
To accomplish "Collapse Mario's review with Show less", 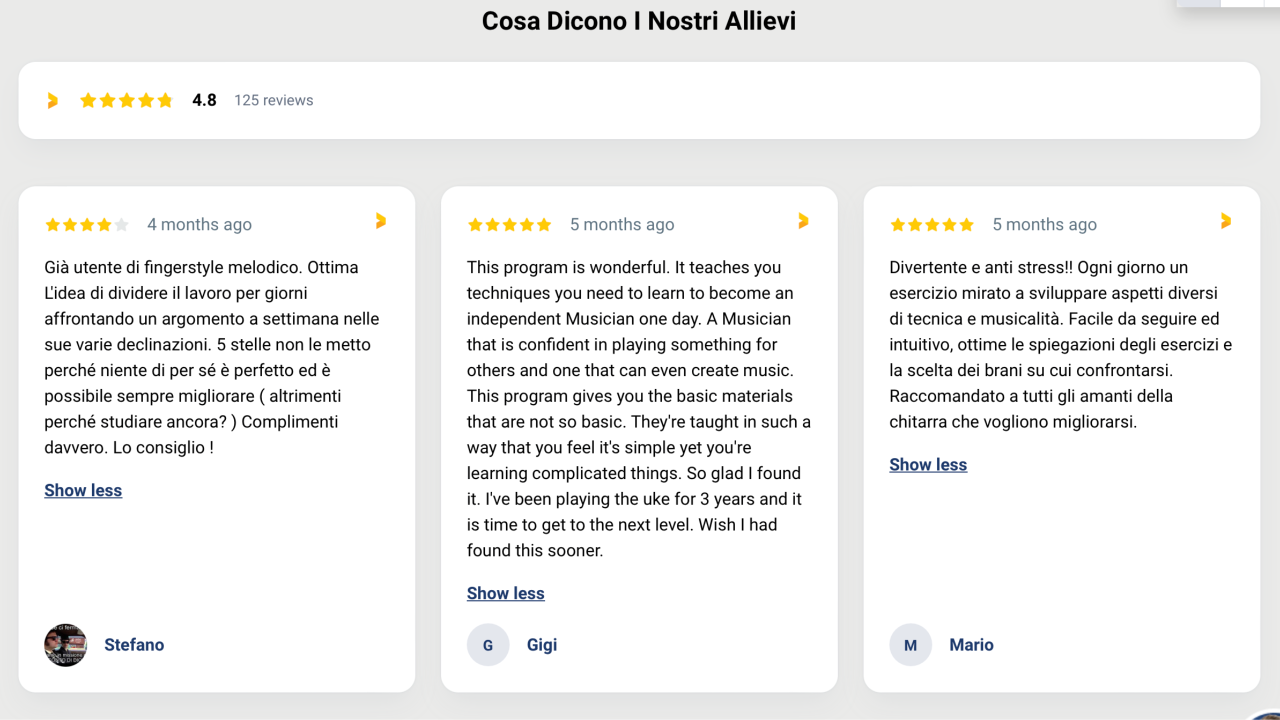I will (928, 465).
